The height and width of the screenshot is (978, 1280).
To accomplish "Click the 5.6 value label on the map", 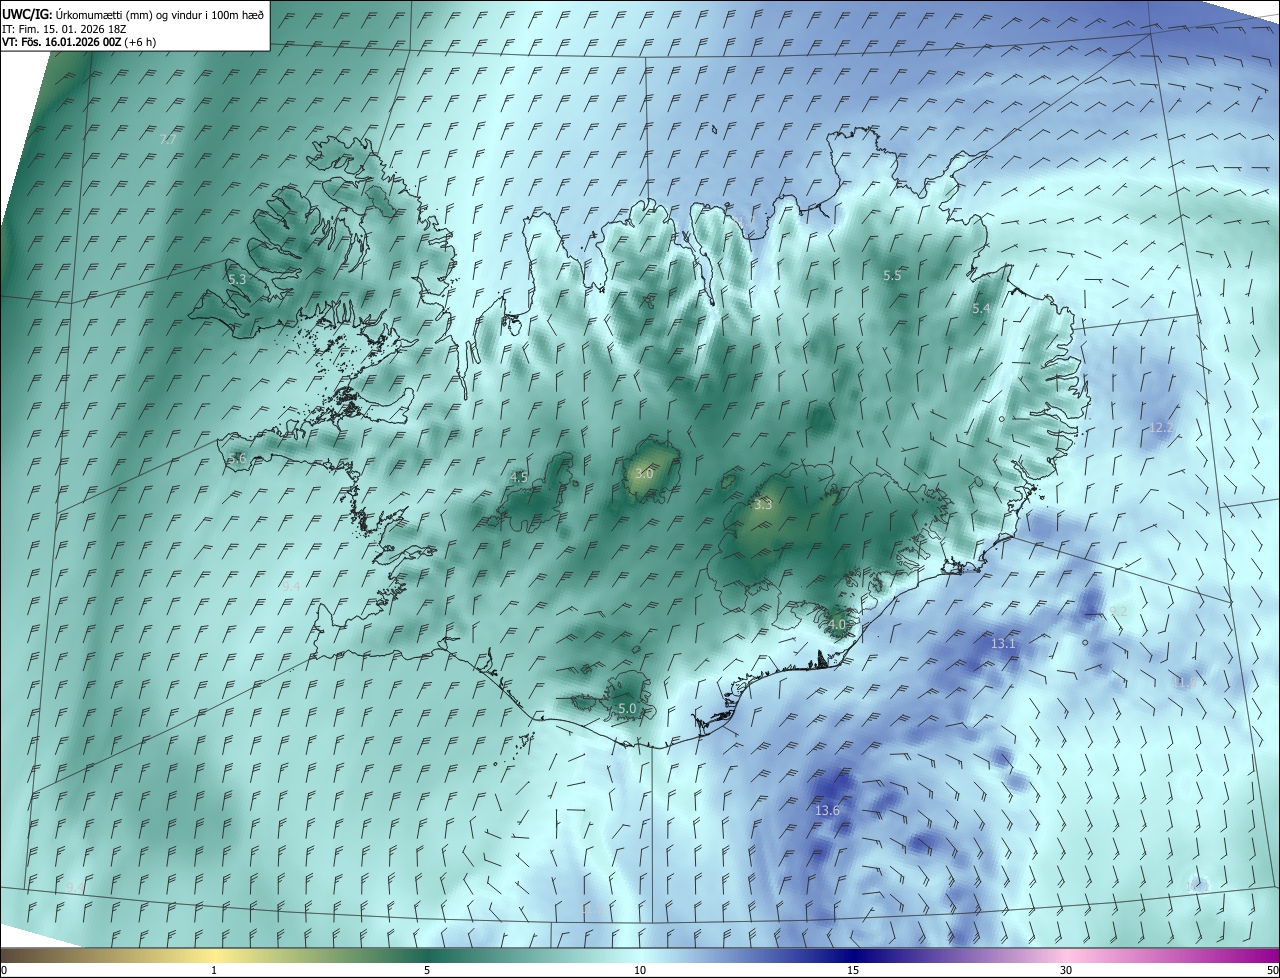I will click(x=237, y=459).
